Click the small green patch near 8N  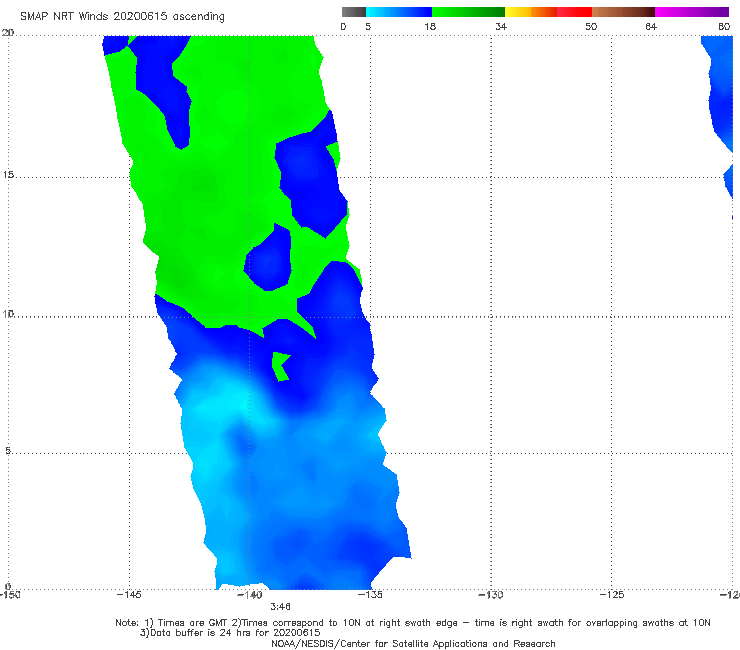pos(280,366)
